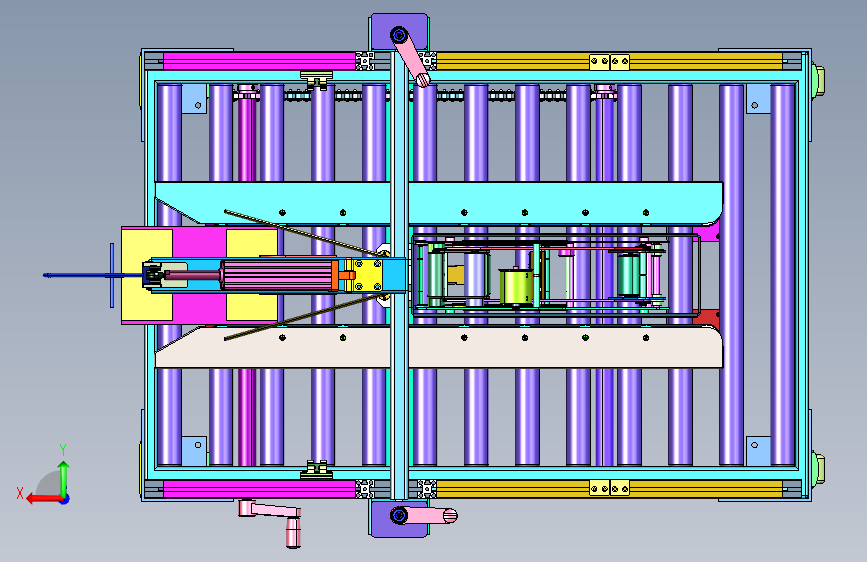Select the yellow-green motor in taping head

coord(516,286)
